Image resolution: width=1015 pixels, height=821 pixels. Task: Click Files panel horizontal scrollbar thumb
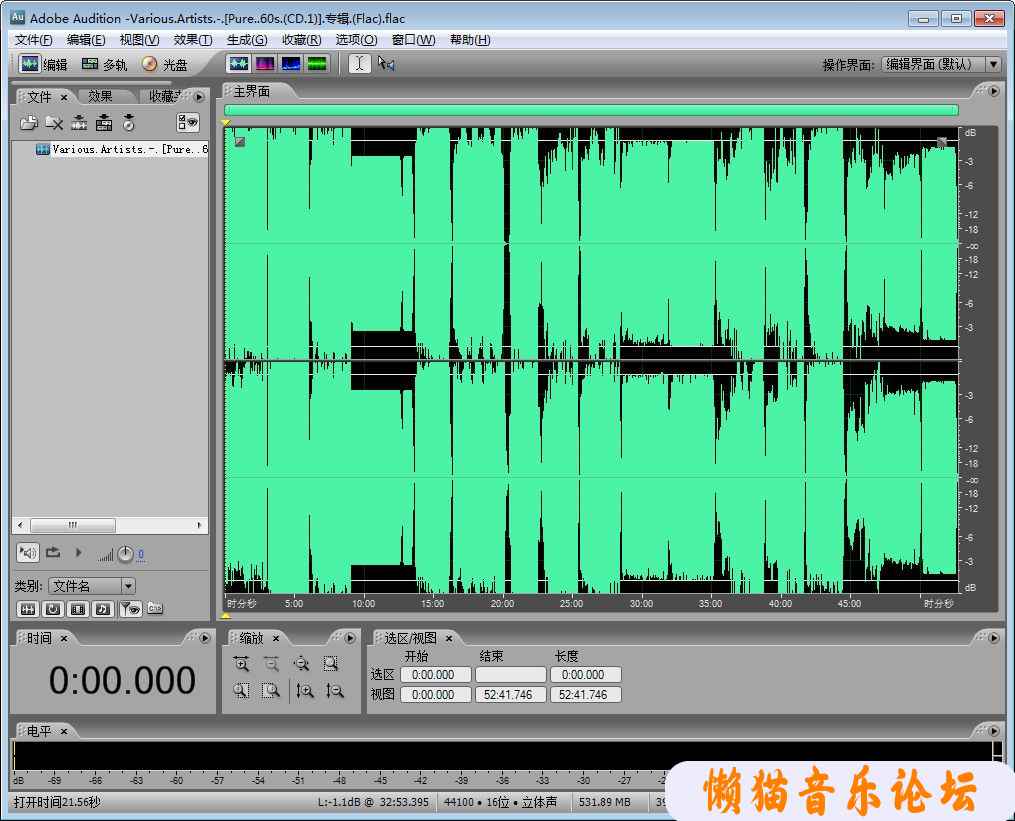click(x=73, y=525)
